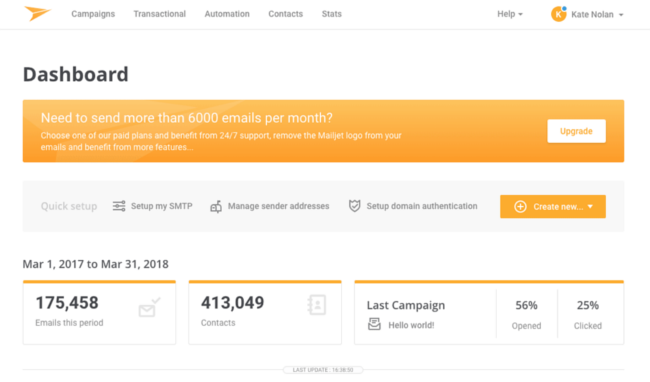Click the Mailjet paper plane logo
This screenshot has width=650, height=382.
(x=37, y=13)
